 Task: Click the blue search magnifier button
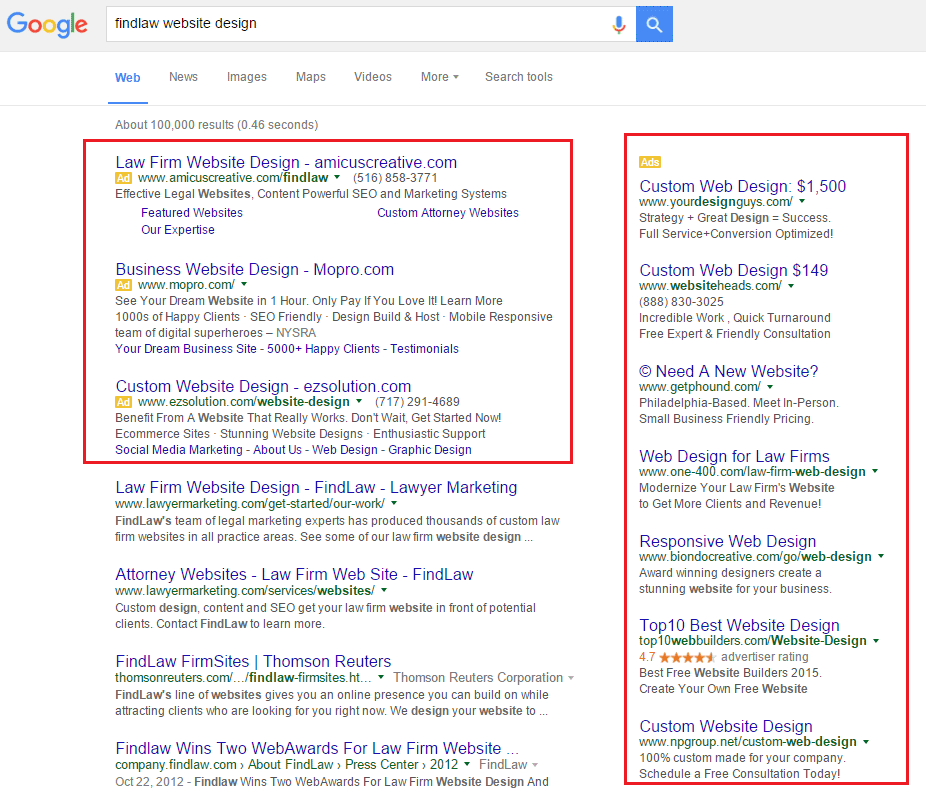point(654,24)
